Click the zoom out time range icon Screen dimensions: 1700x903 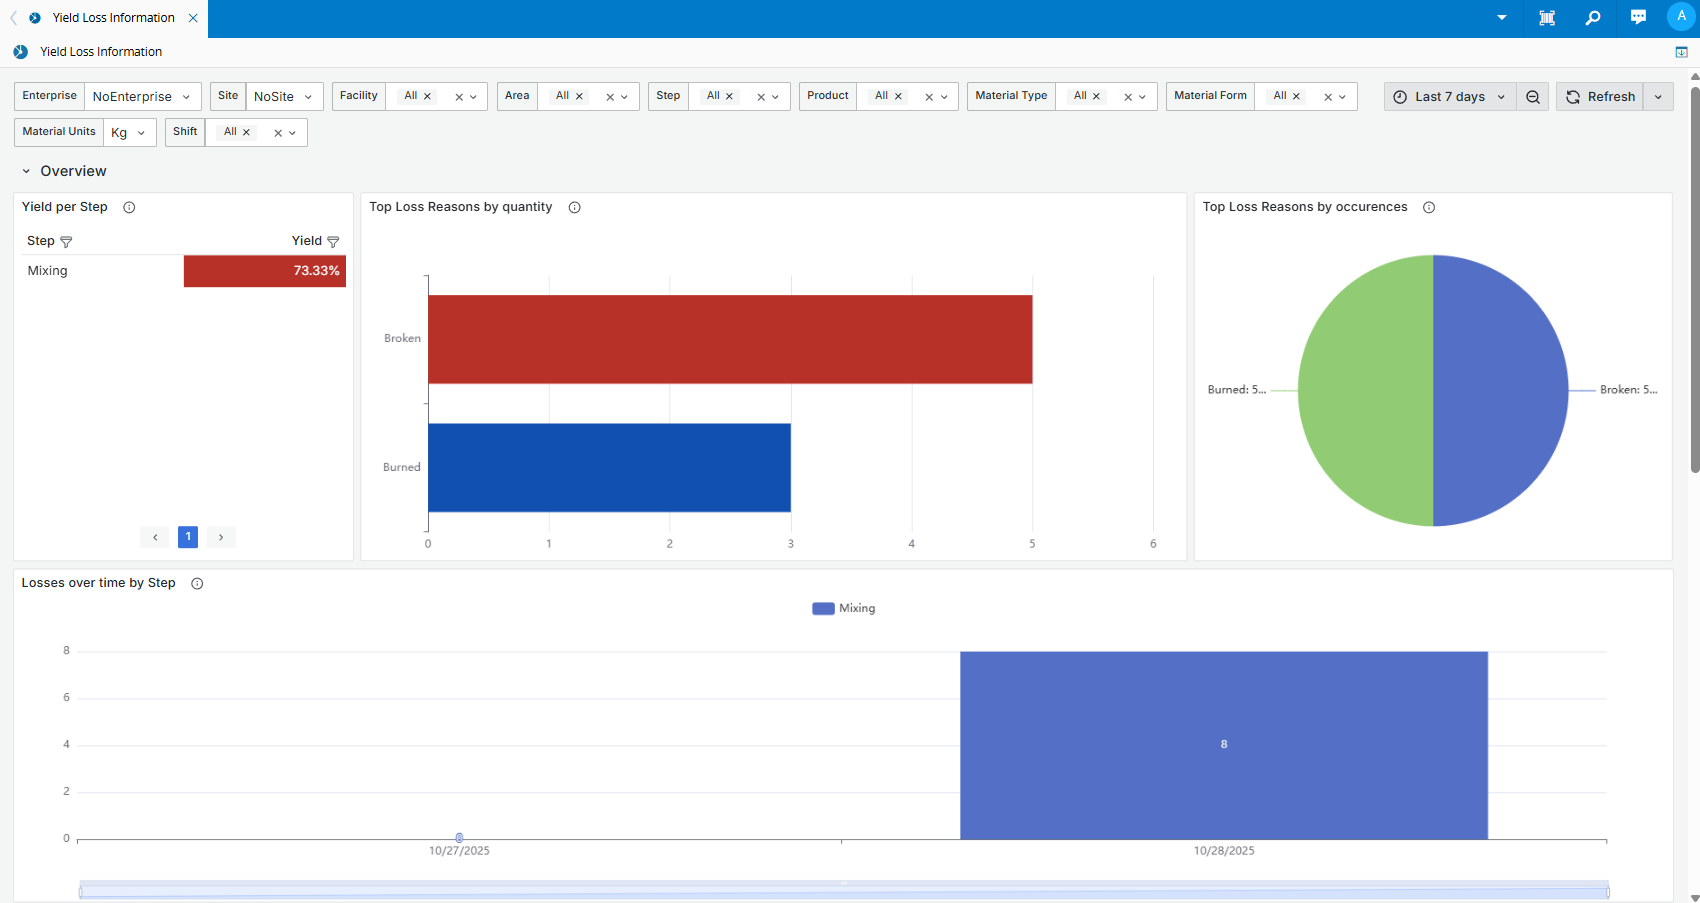(1532, 97)
